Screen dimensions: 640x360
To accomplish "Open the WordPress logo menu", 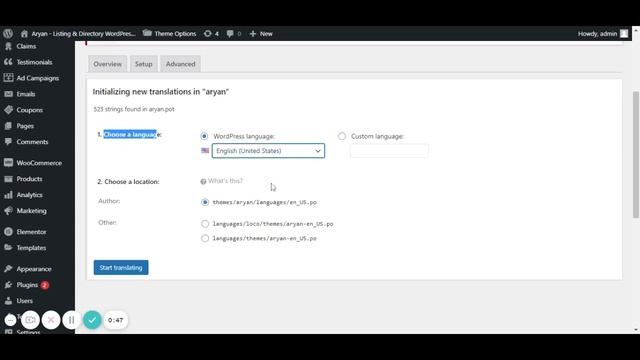I will pos(8,33).
